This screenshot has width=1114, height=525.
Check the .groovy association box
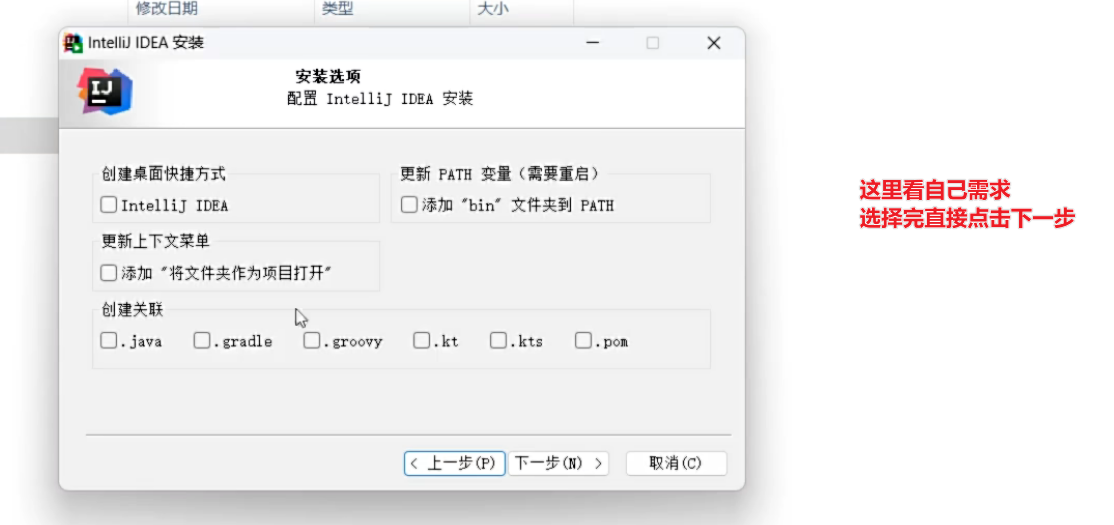[312, 341]
